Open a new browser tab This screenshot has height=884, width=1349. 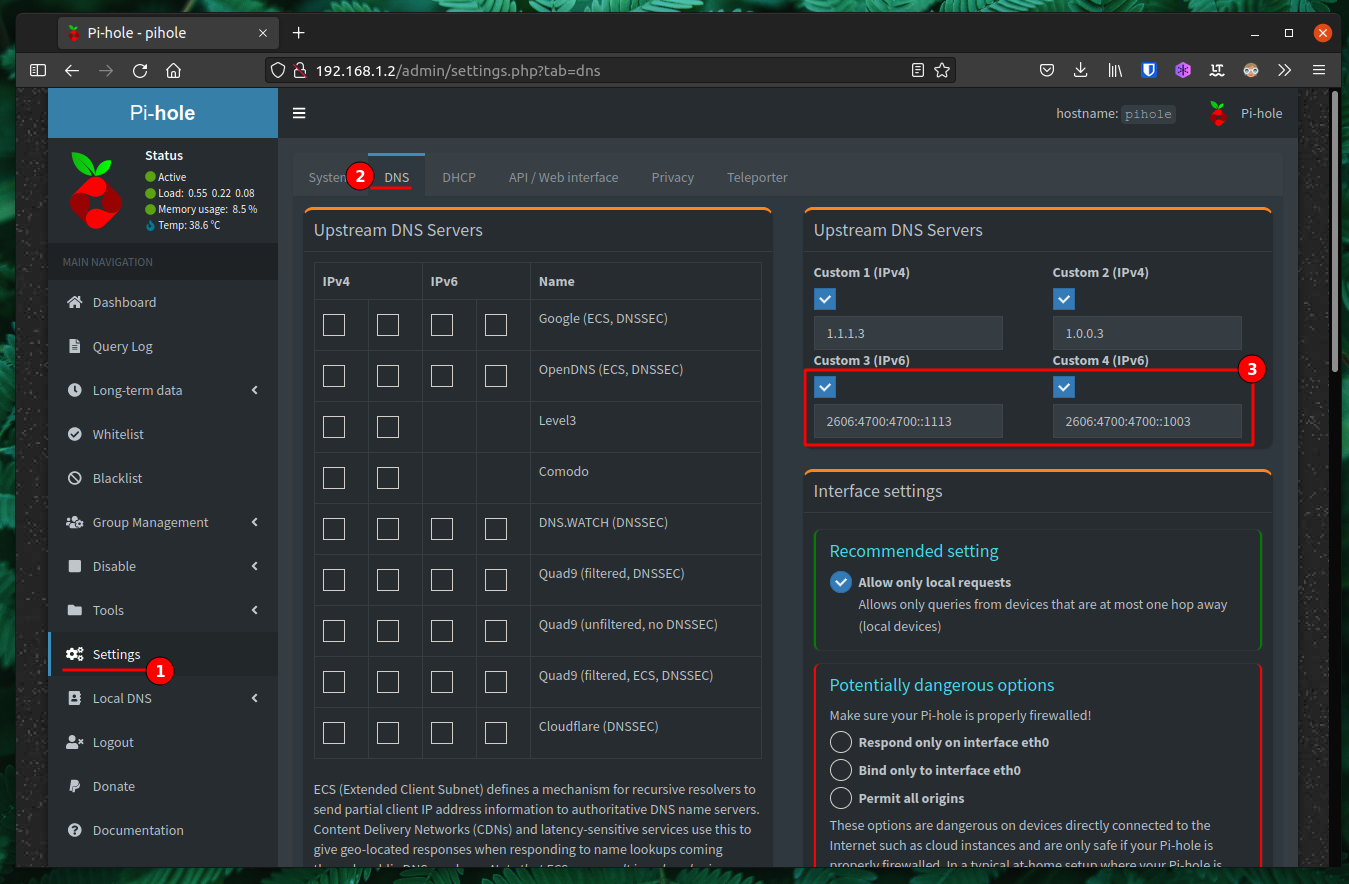click(298, 33)
